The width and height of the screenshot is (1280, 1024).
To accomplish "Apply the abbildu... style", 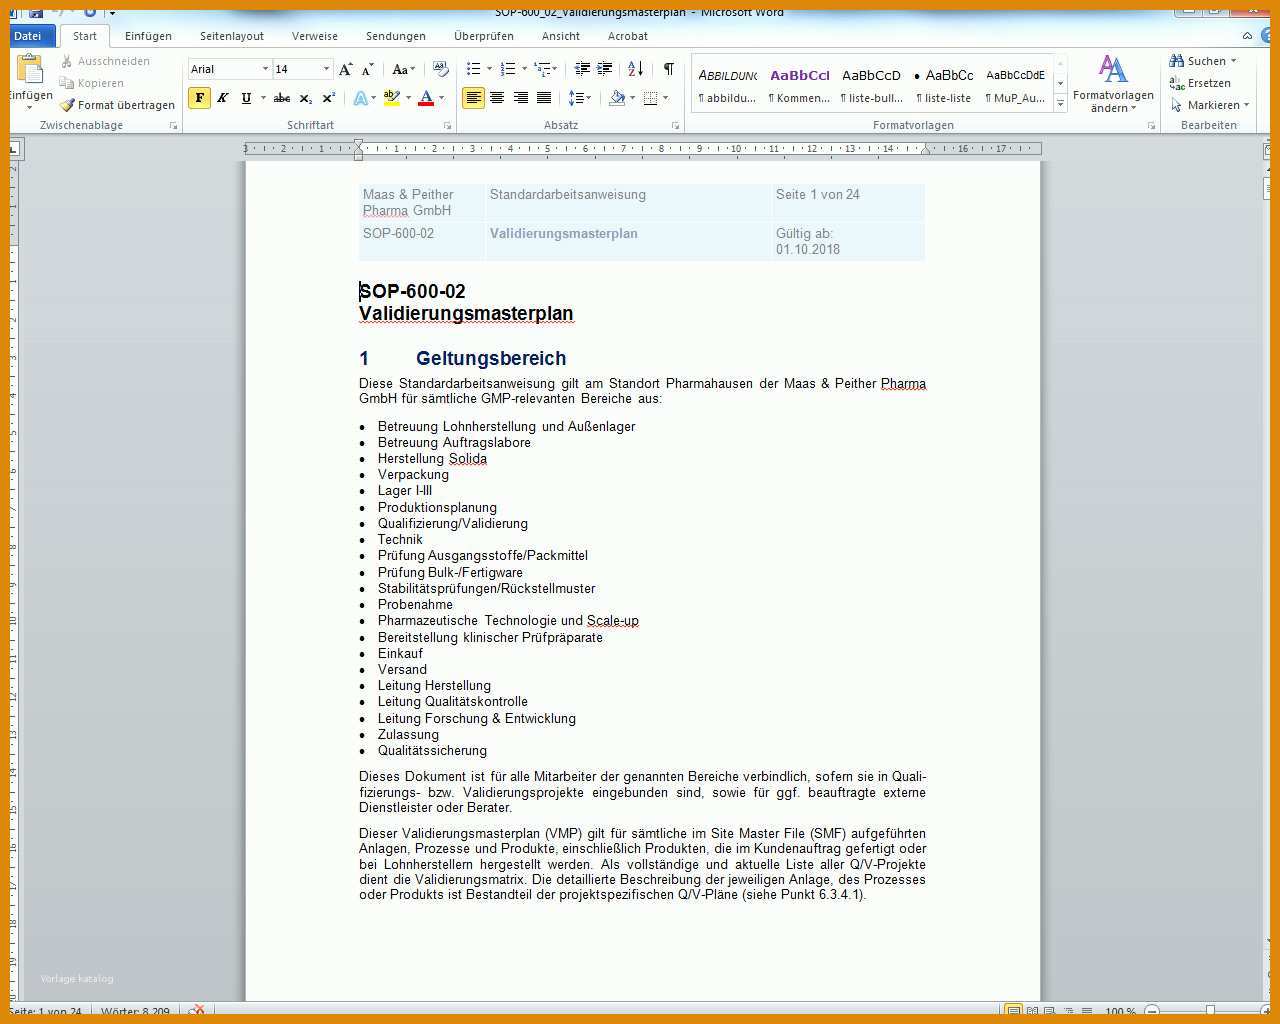I will click(x=728, y=84).
